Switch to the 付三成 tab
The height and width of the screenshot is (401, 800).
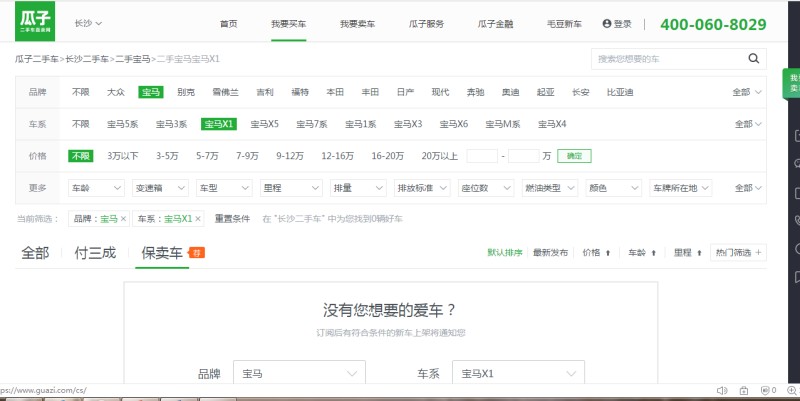coord(95,253)
